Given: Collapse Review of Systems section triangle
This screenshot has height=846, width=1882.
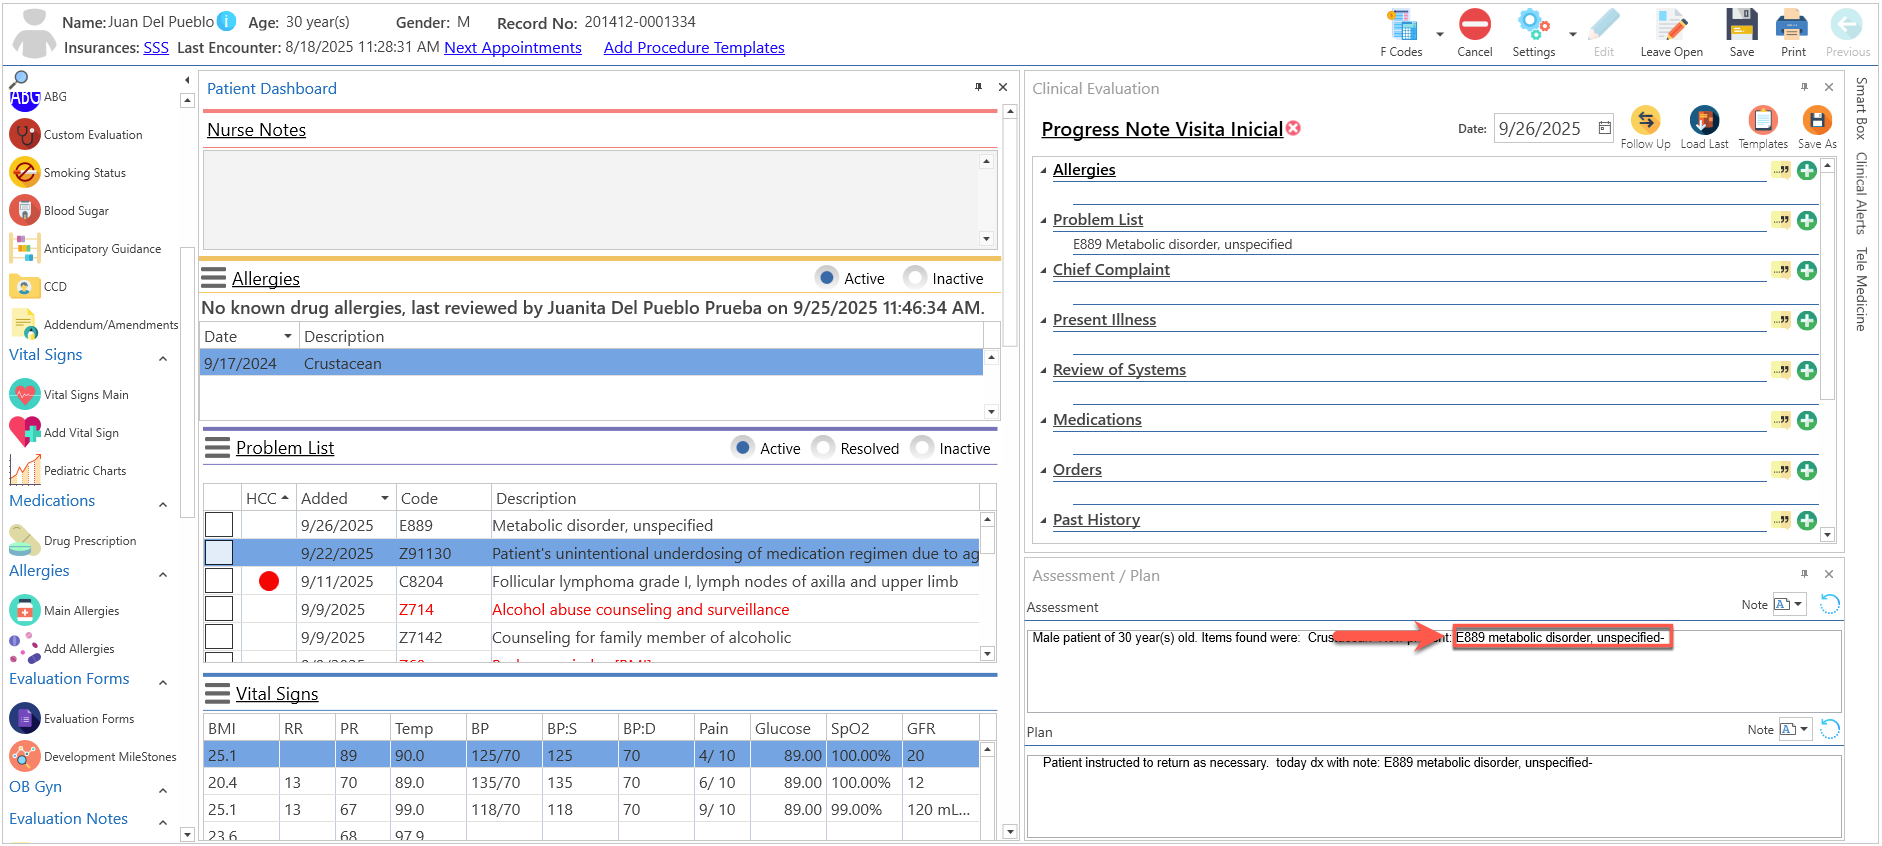Looking at the screenshot, I should 1044,371.
